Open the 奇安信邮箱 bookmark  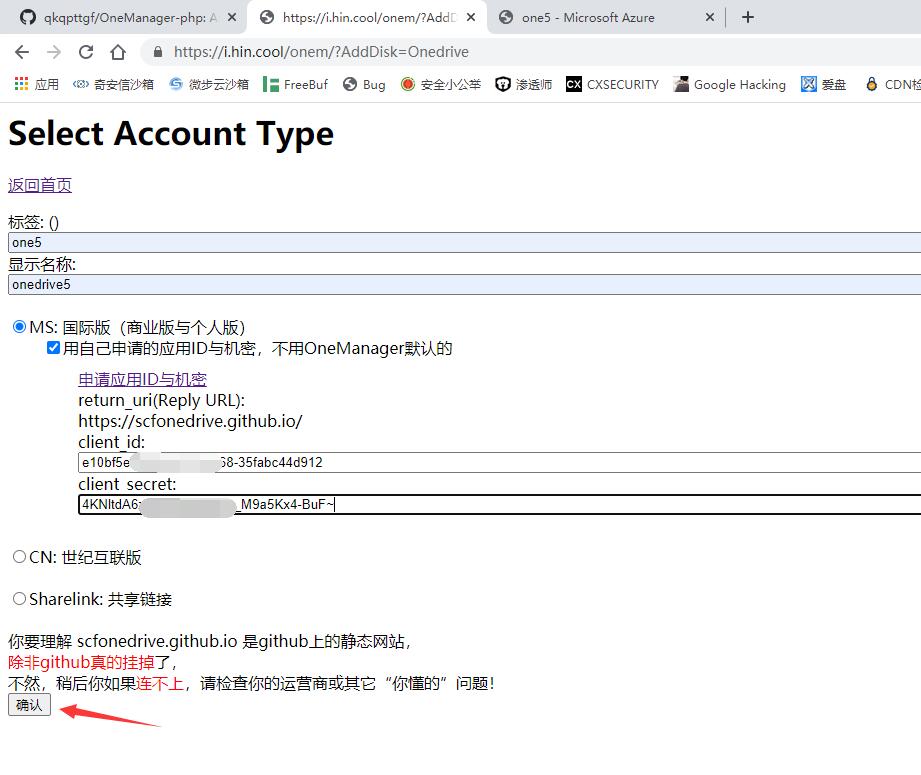pyautogui.click(x=113, y=84)
